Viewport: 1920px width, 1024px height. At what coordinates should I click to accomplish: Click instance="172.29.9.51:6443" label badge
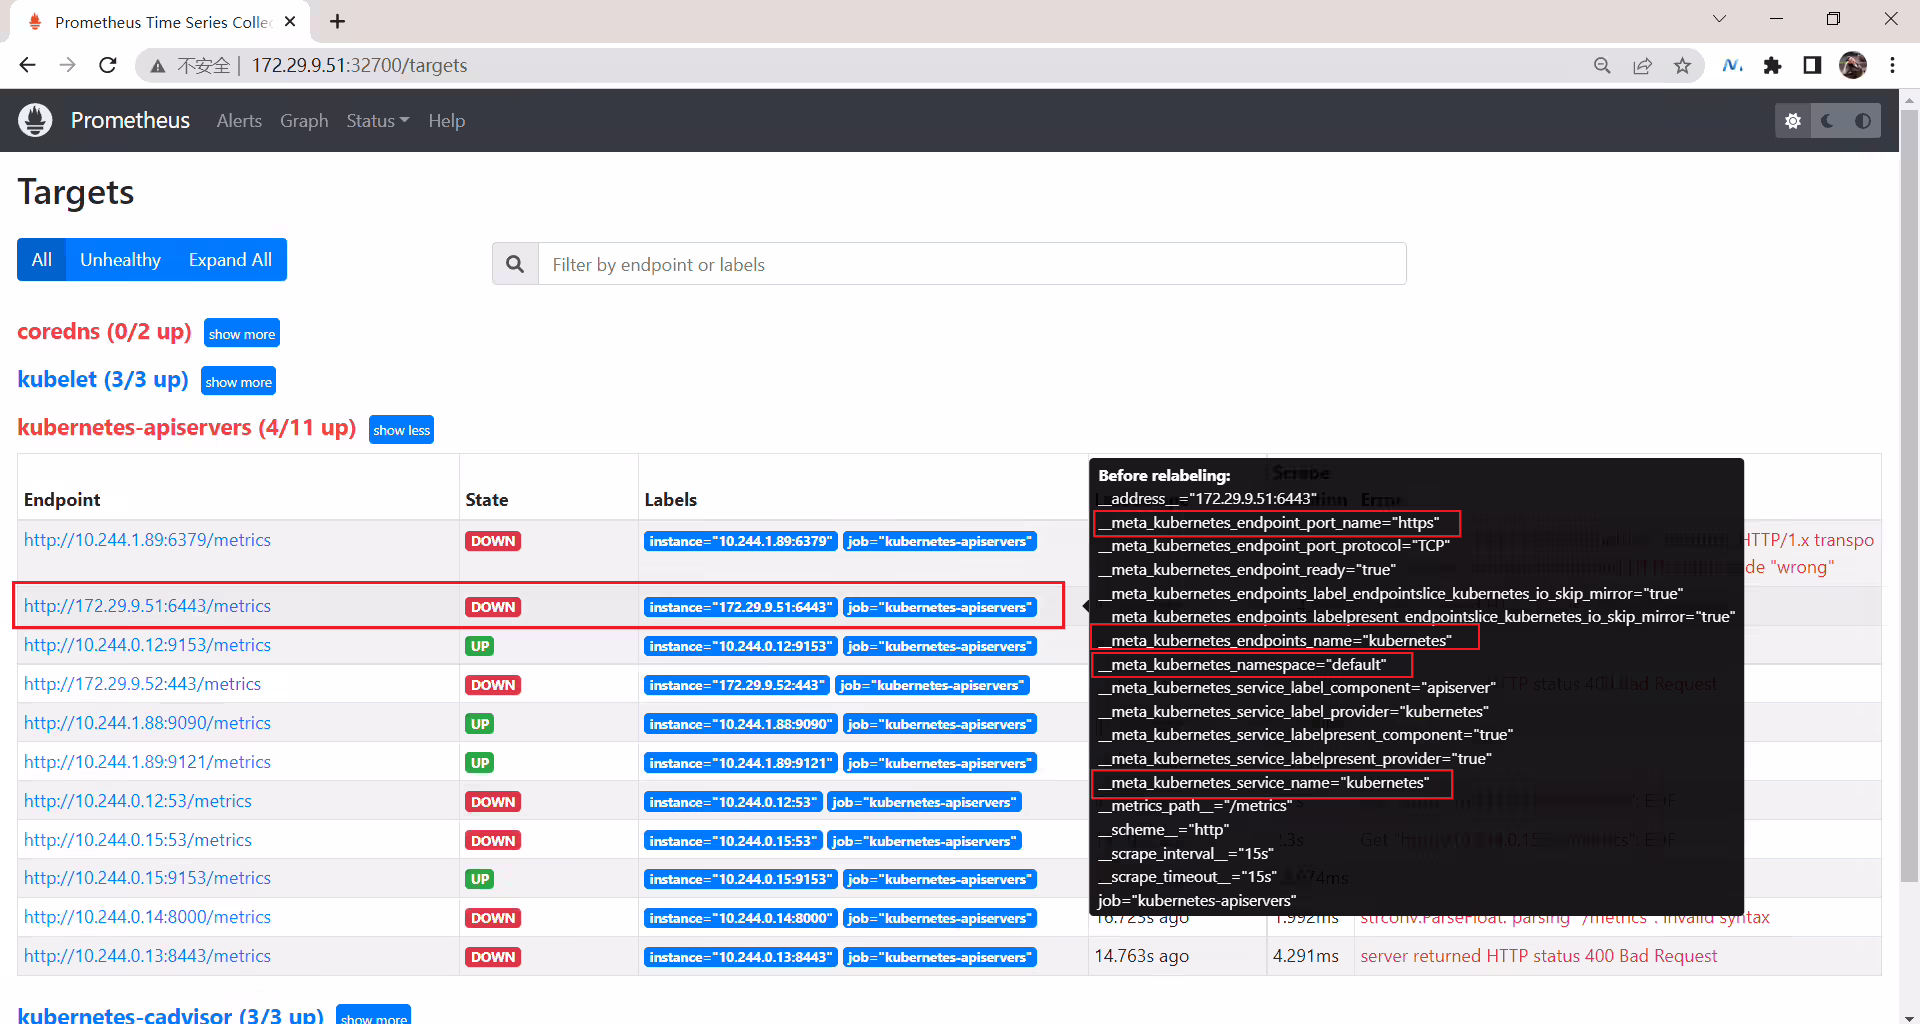pos(741,607)
